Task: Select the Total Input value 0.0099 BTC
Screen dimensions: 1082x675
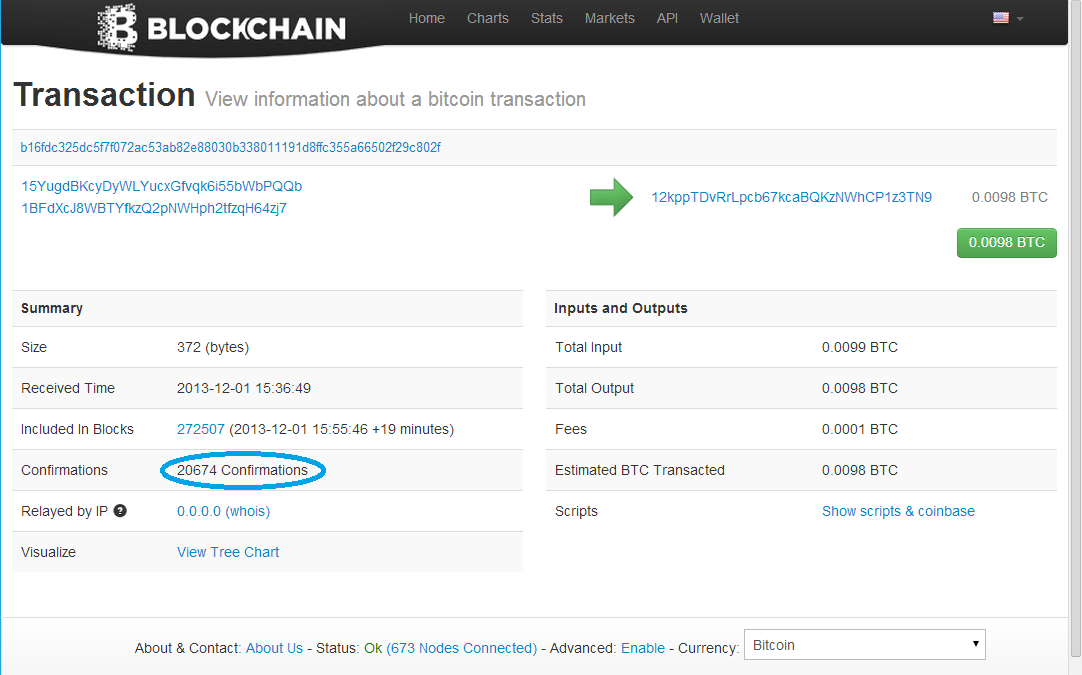Action: [860, 347]
